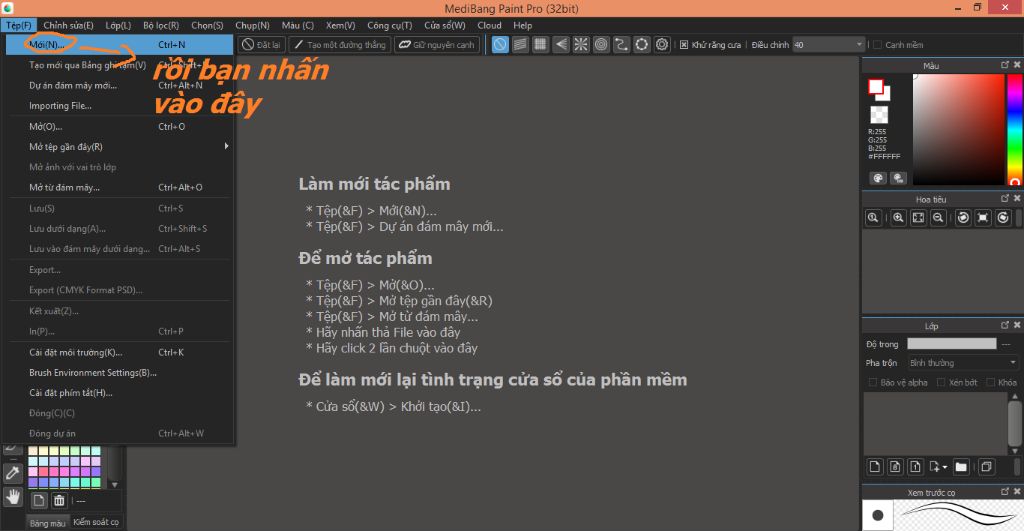The width and height of the screenshot is (1024, 531).
Task: Select the foreground color swatch
Action: click(875, 86)
